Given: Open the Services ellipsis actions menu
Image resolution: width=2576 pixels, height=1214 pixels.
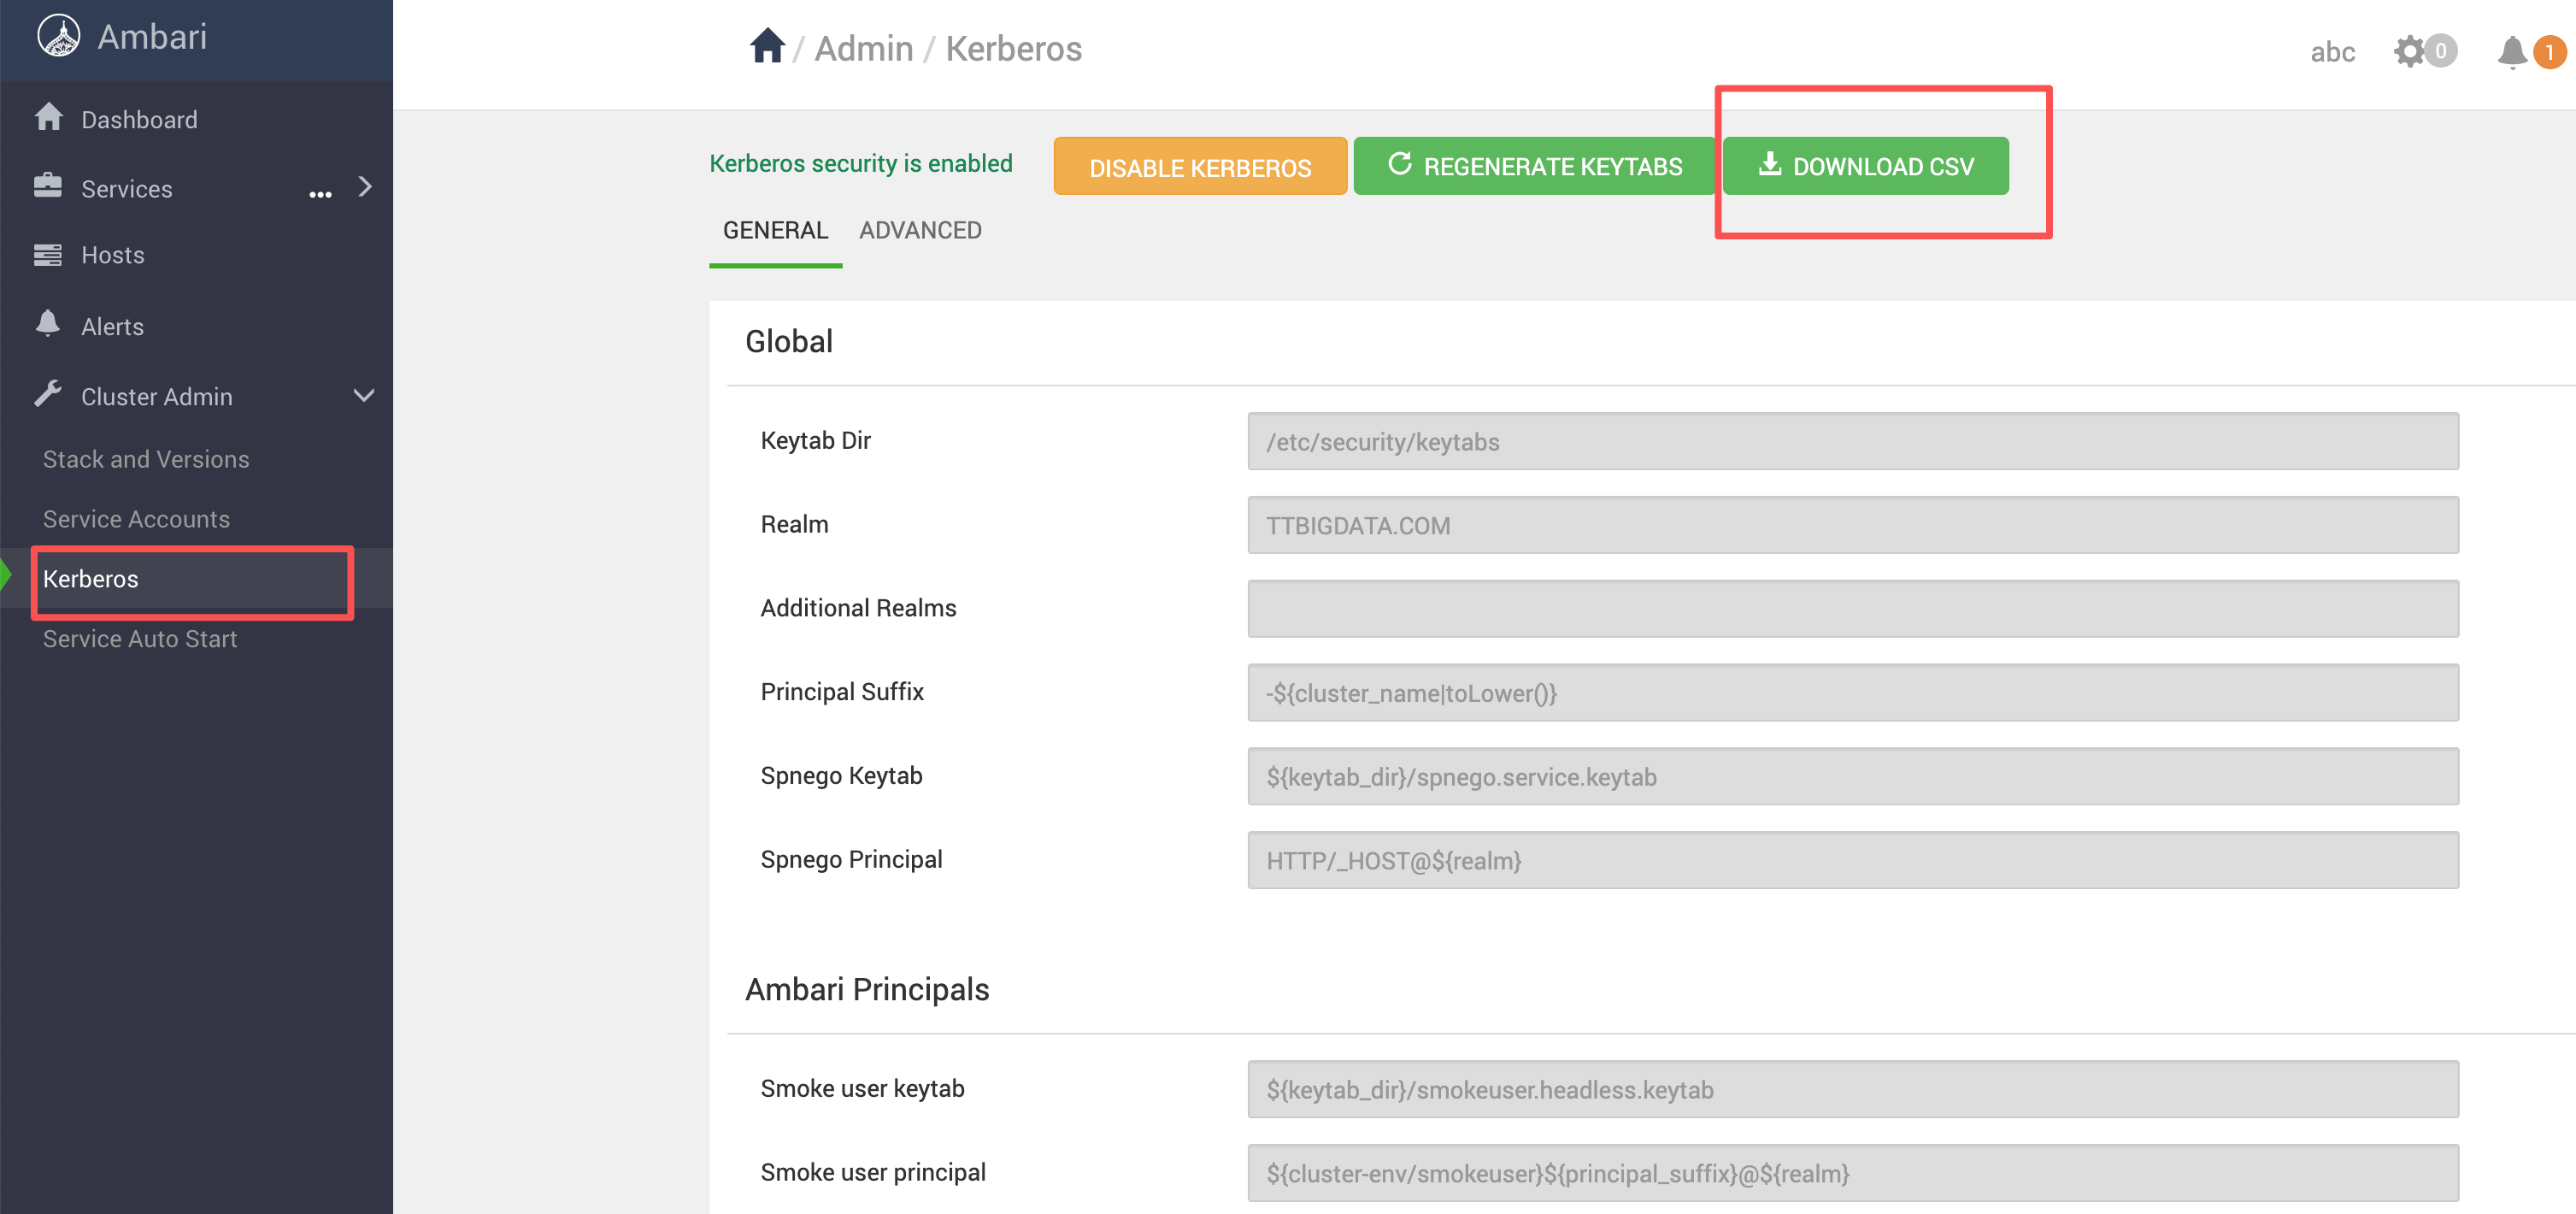Looking at the screenshot, I should tap(320, 193).
